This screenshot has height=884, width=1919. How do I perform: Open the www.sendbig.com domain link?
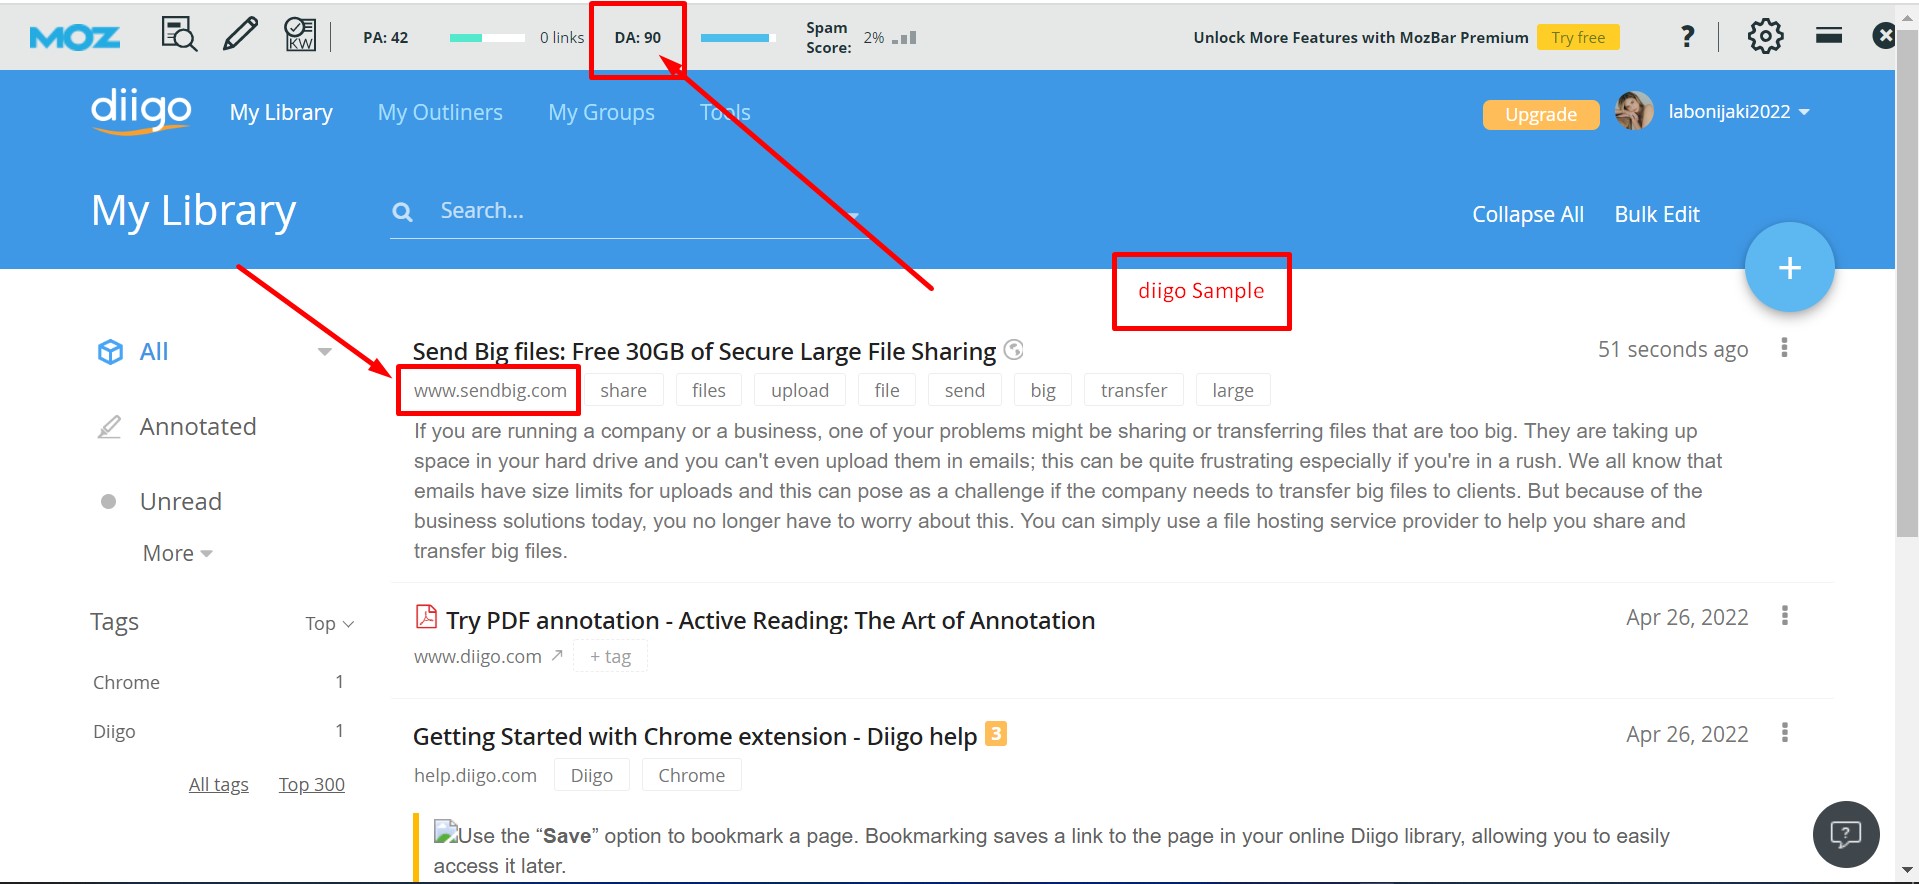coord(490,390)
